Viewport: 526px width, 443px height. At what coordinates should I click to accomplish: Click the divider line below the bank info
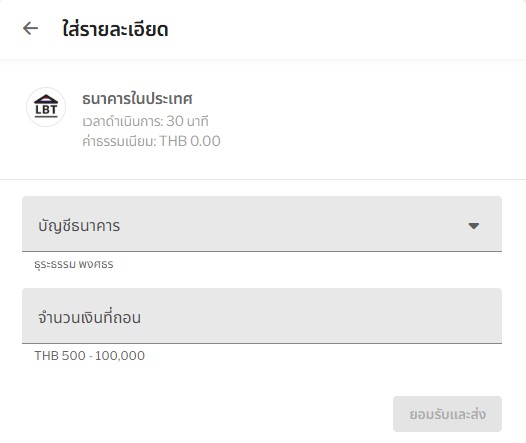[x=263, y=179]
